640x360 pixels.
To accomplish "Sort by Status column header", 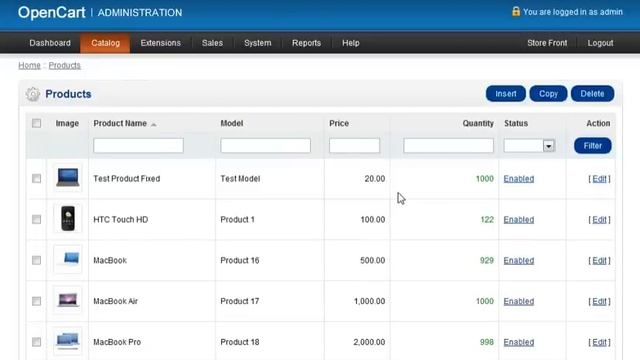I will tap(516, 123).
